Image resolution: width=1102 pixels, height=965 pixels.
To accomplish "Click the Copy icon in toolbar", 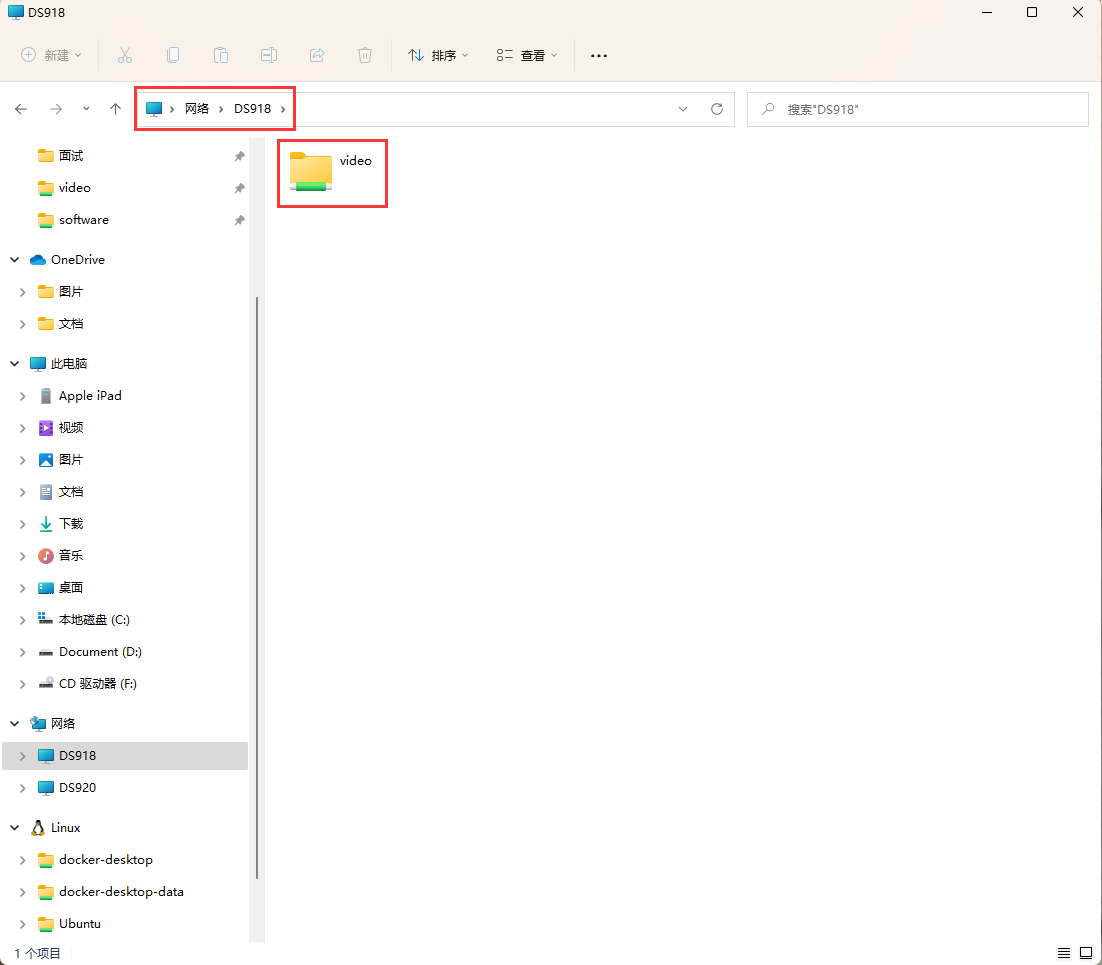I will [x=173, y=55].
